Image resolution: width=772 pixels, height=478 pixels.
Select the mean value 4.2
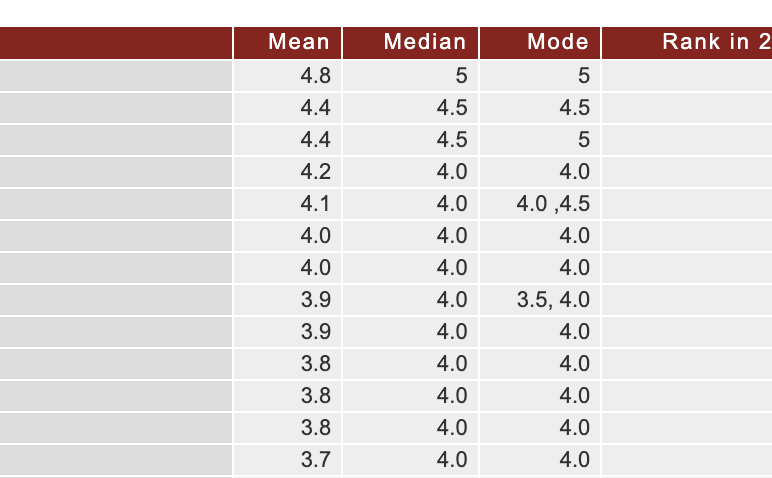(315, 172)
